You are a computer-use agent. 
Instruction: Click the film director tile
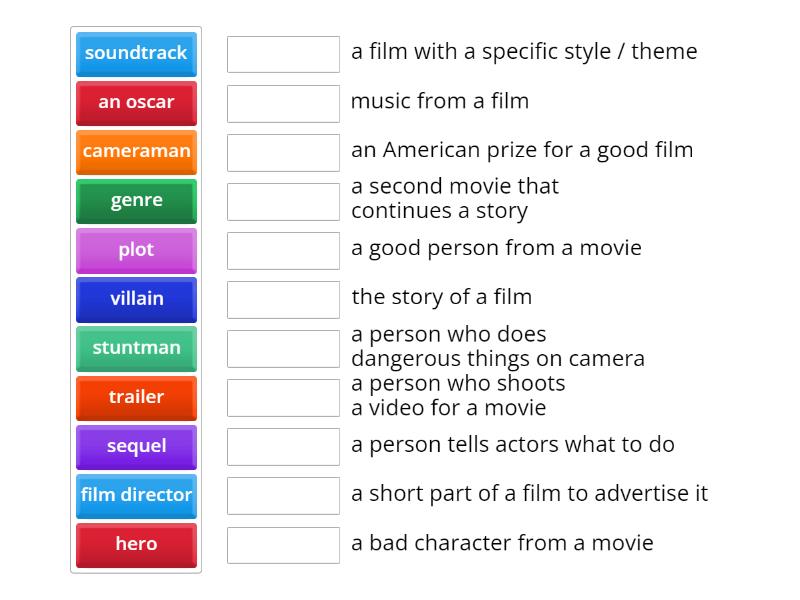tap(136, 496)
